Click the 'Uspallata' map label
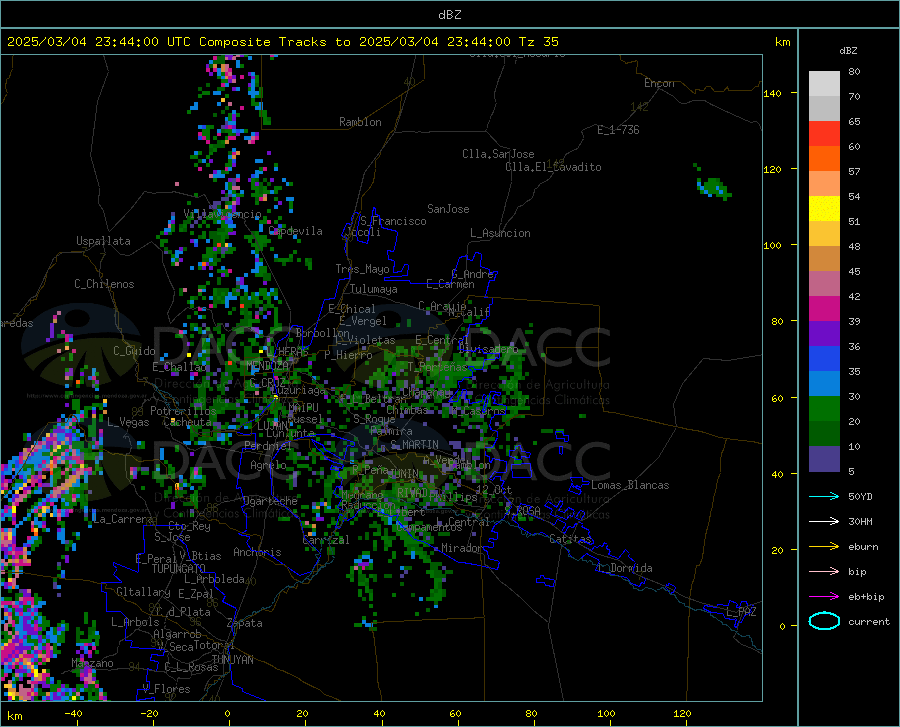This screenshot has width=900, height=727. point(103,241)
